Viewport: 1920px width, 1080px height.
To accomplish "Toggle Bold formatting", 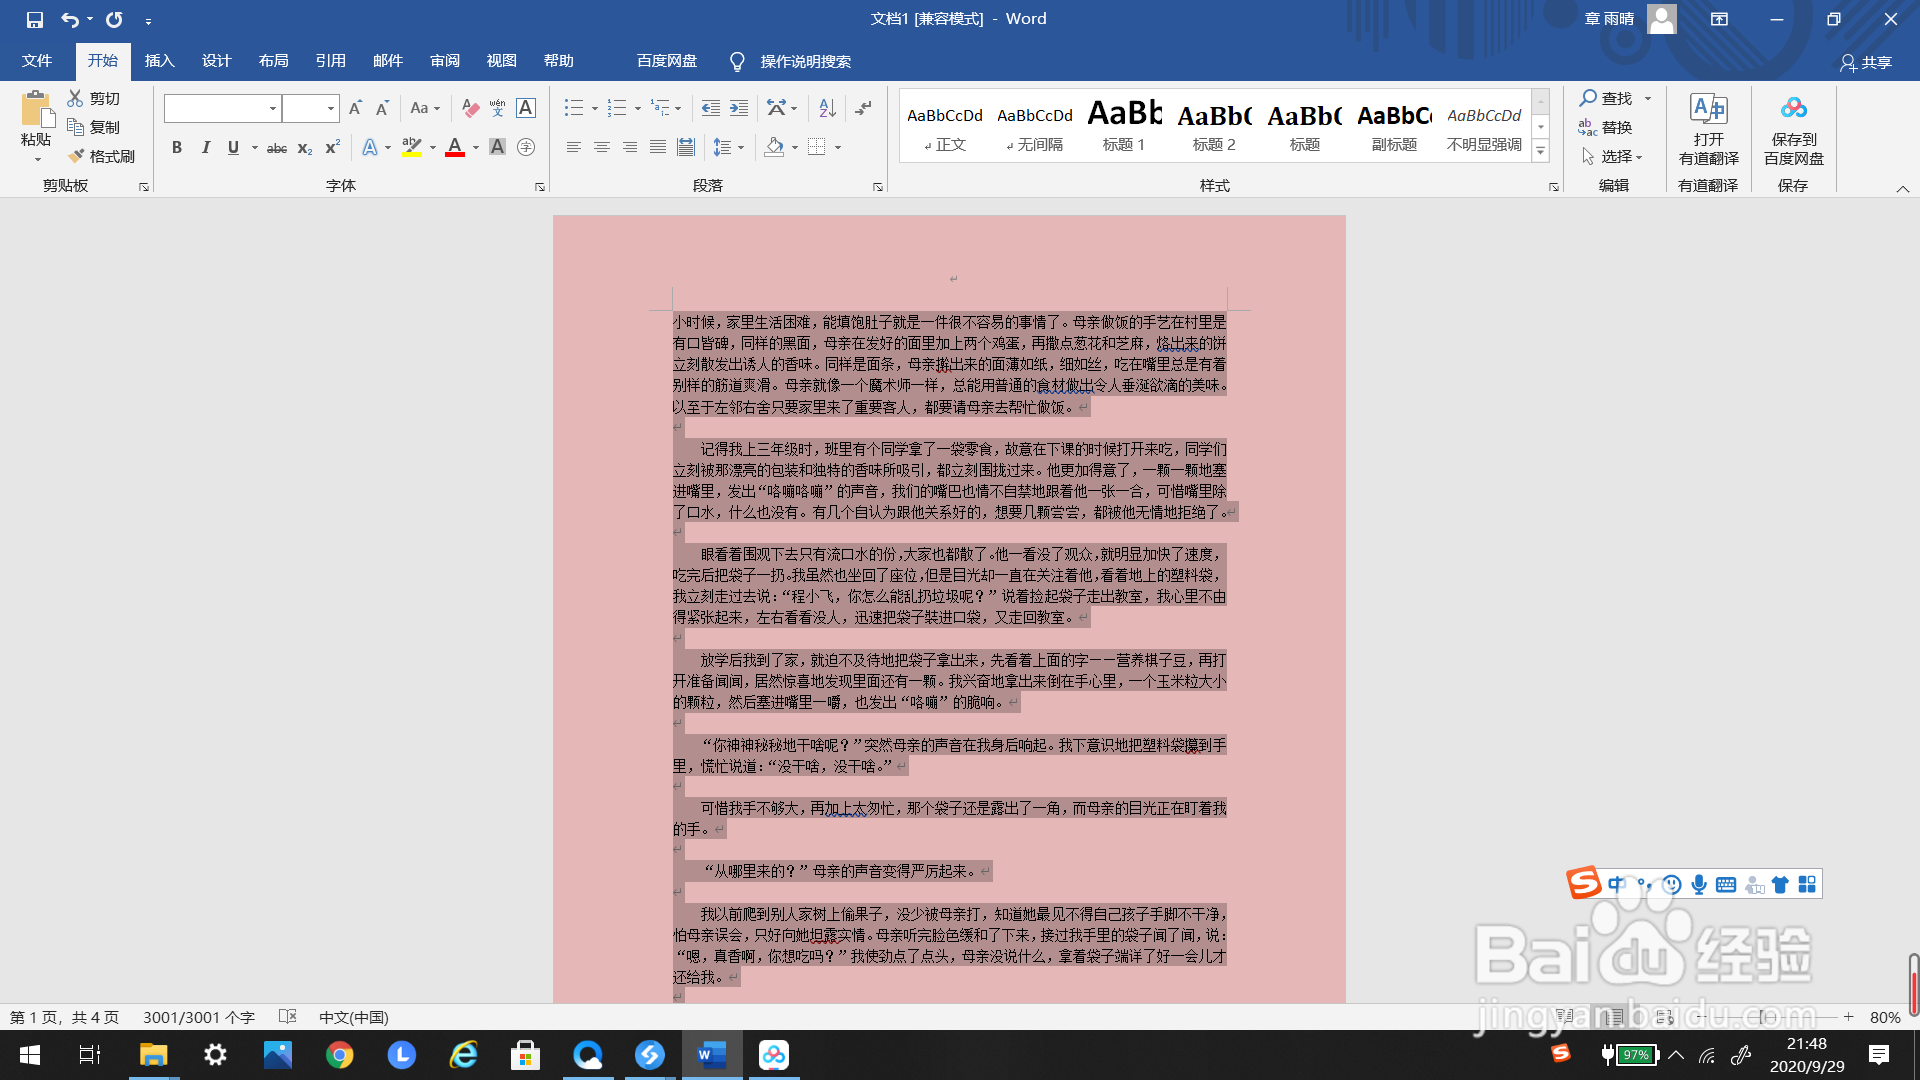I will pyautogui.click(x=177, y=148).
